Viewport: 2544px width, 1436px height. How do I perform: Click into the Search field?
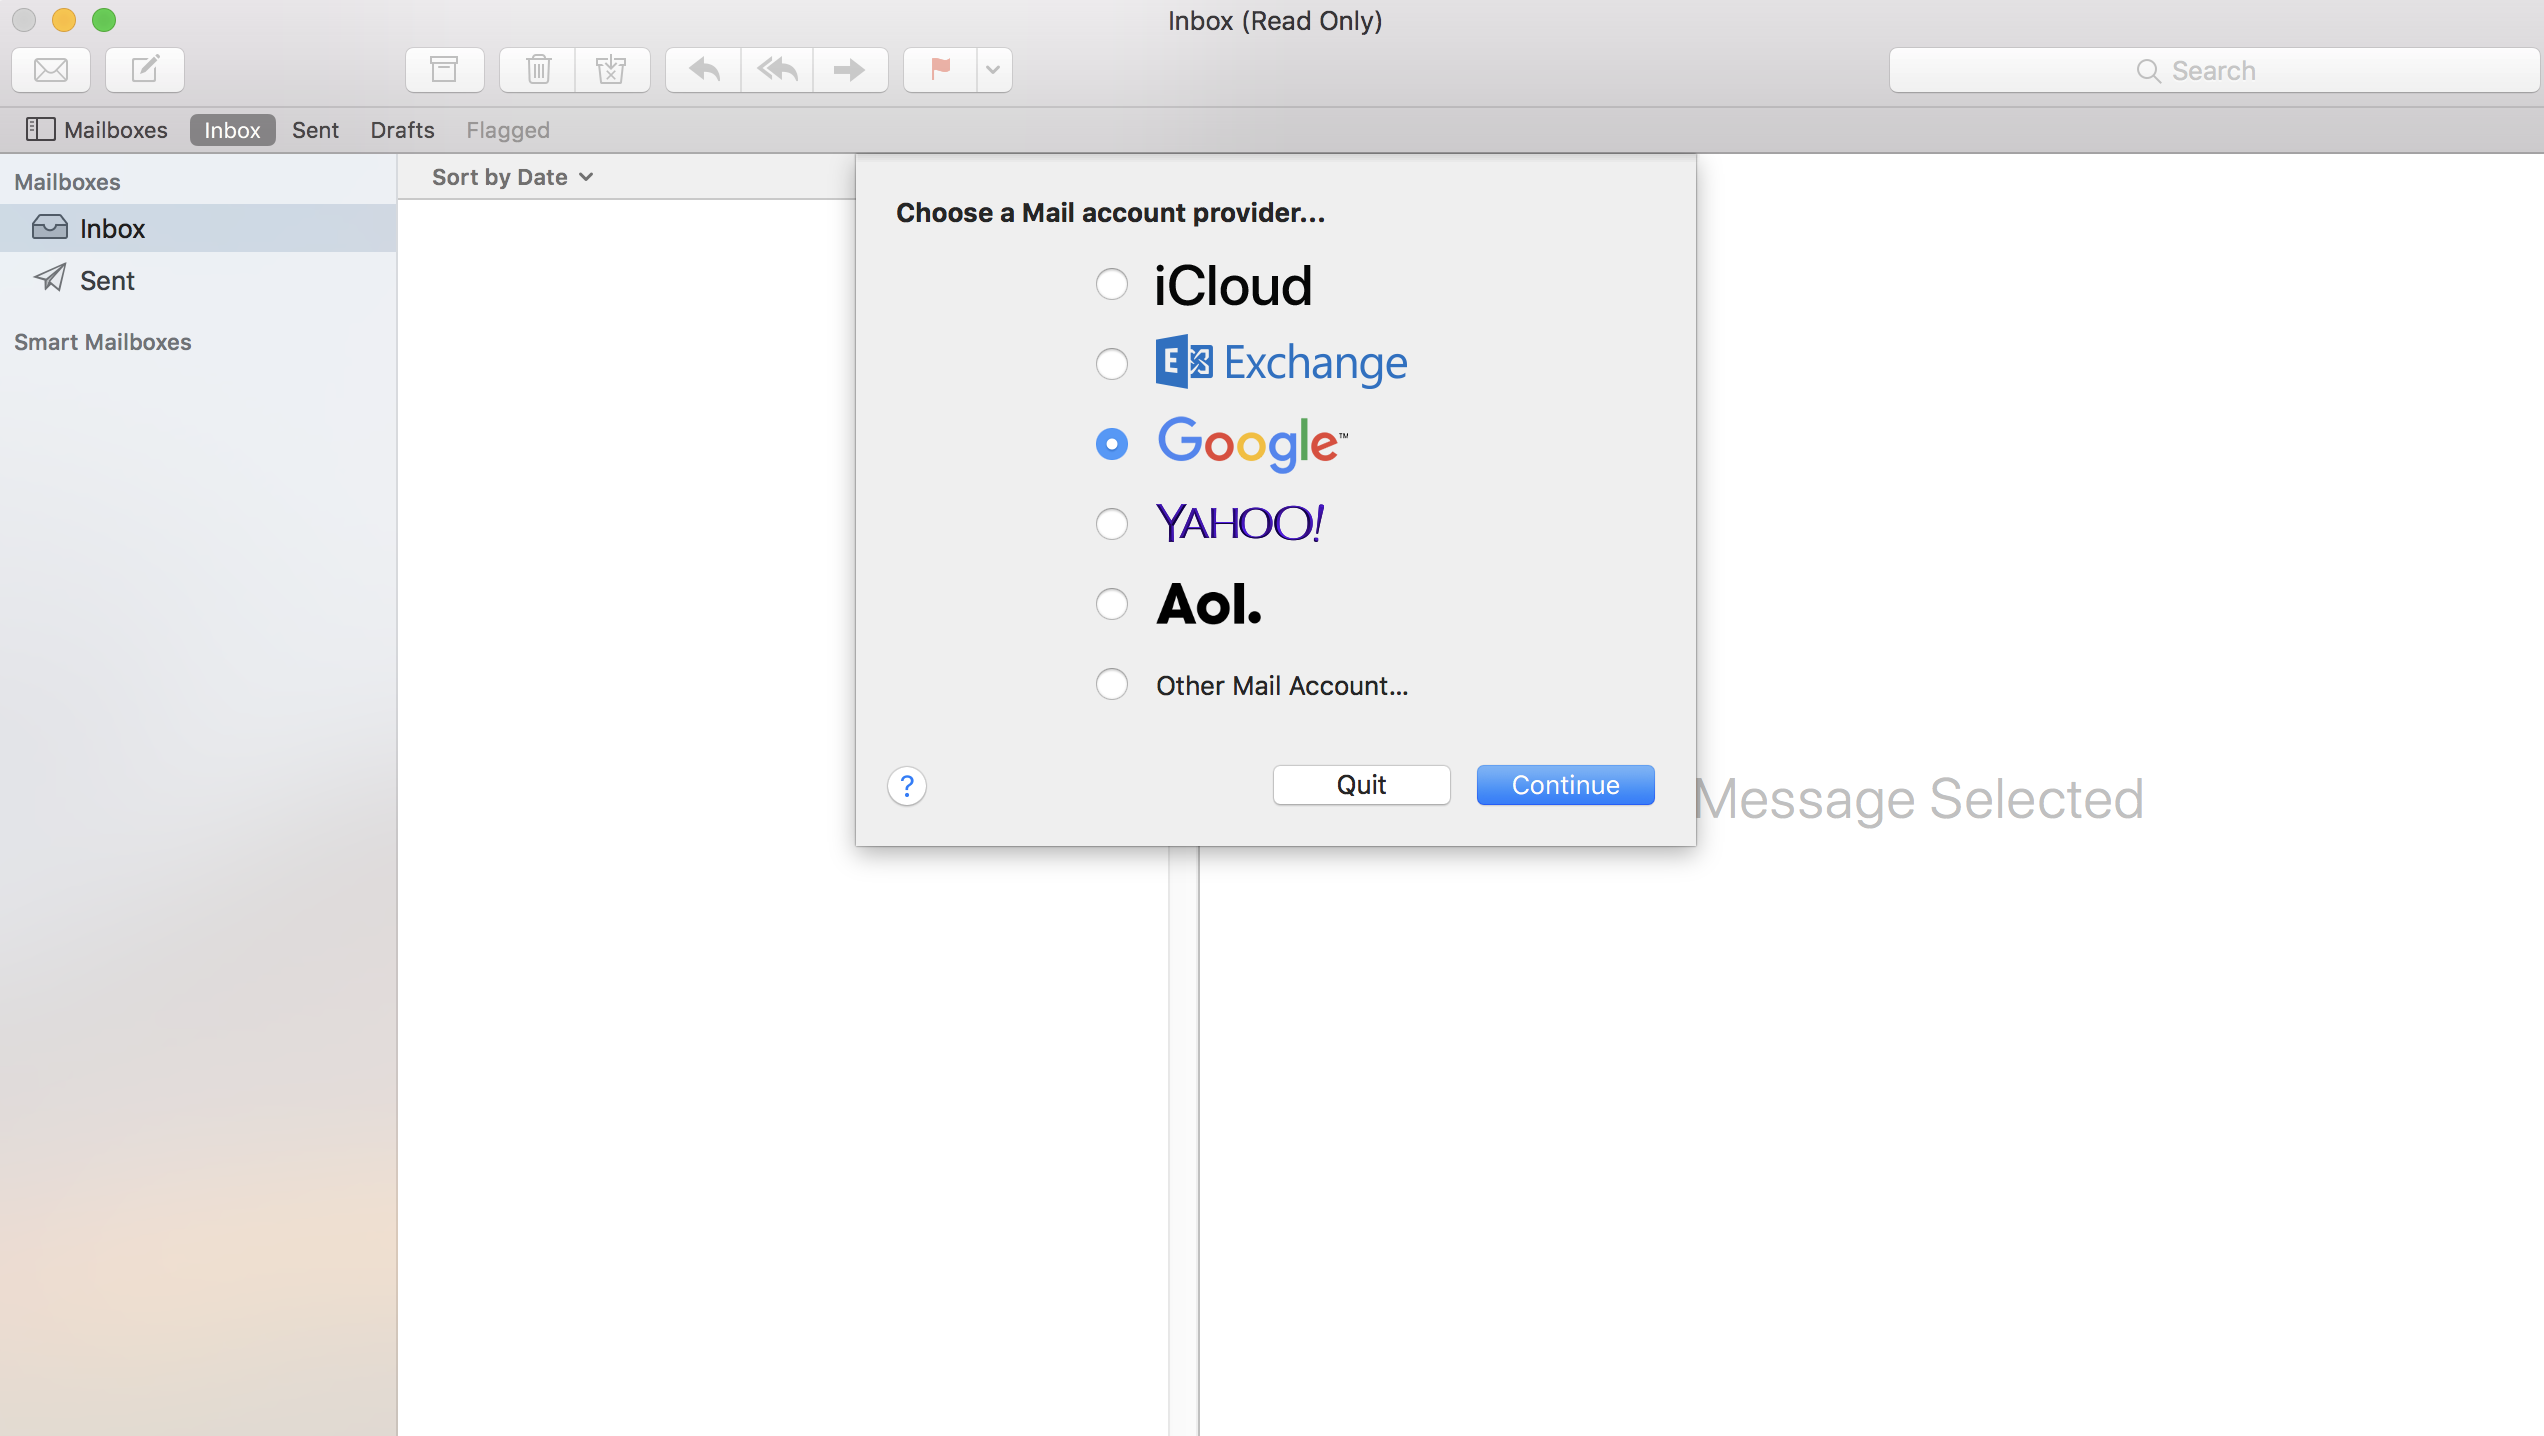pos(2213,70)
